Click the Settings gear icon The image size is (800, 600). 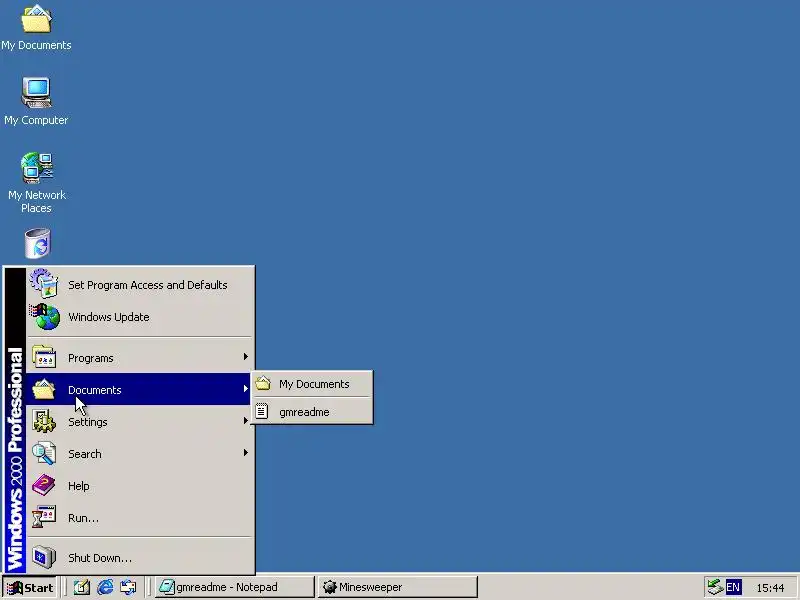click(x=44, y=421)
